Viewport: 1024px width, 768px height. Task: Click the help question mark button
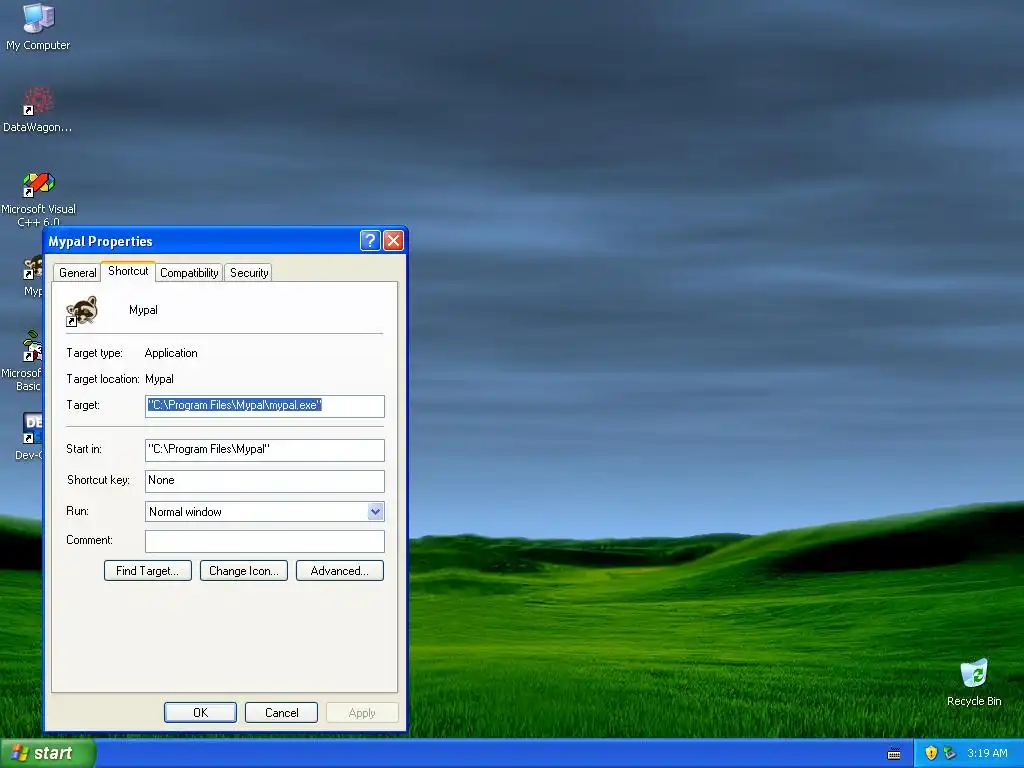[370, 240]
